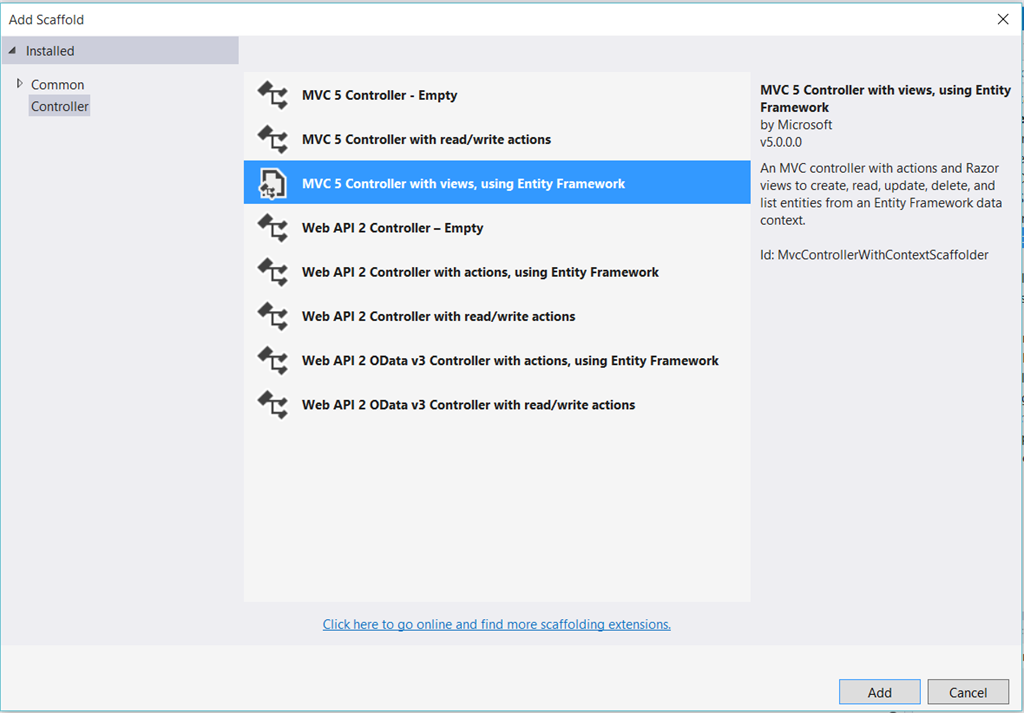Click icon for Web API 2 OData v3 Controller with actions

pyautogui.click(x=272, y=360)
